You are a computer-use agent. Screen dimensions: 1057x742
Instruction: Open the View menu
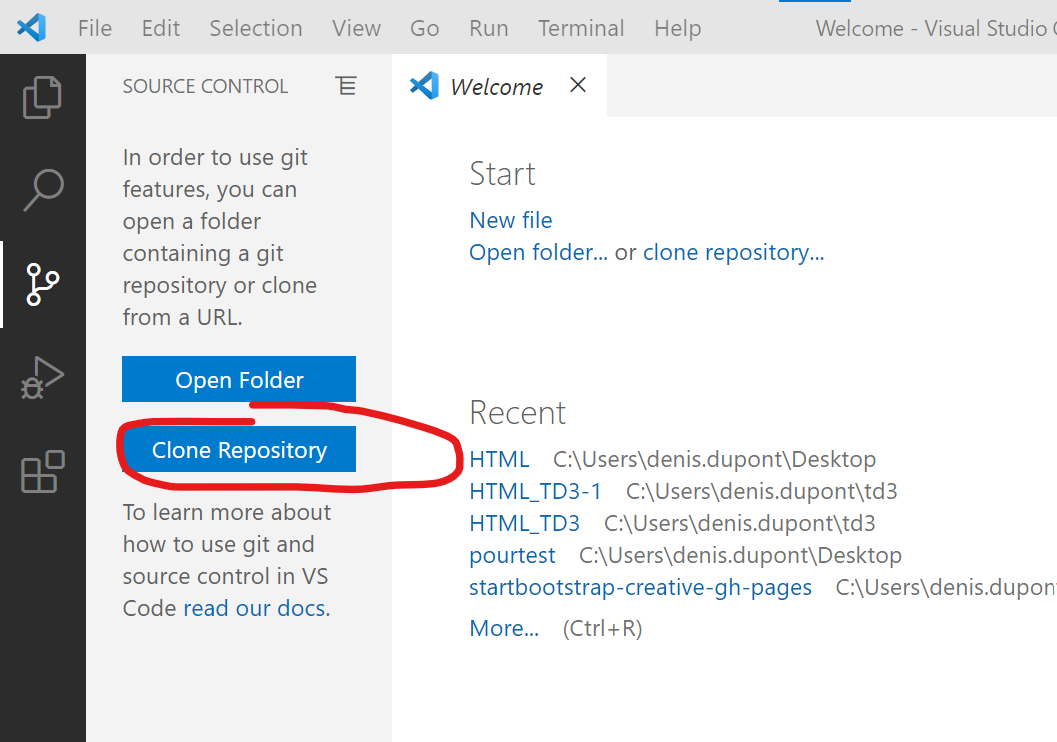(356, 28)
